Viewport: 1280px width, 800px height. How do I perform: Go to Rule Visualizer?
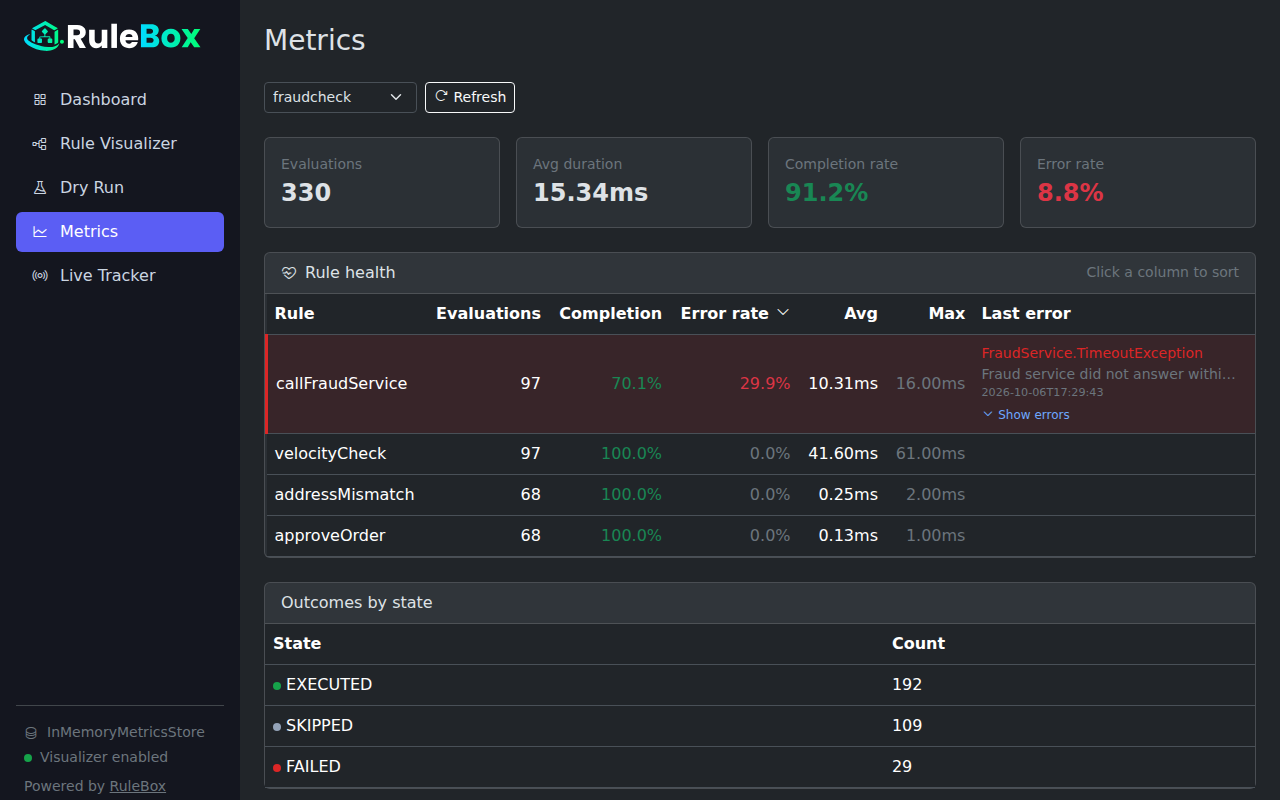pos(120,144)
